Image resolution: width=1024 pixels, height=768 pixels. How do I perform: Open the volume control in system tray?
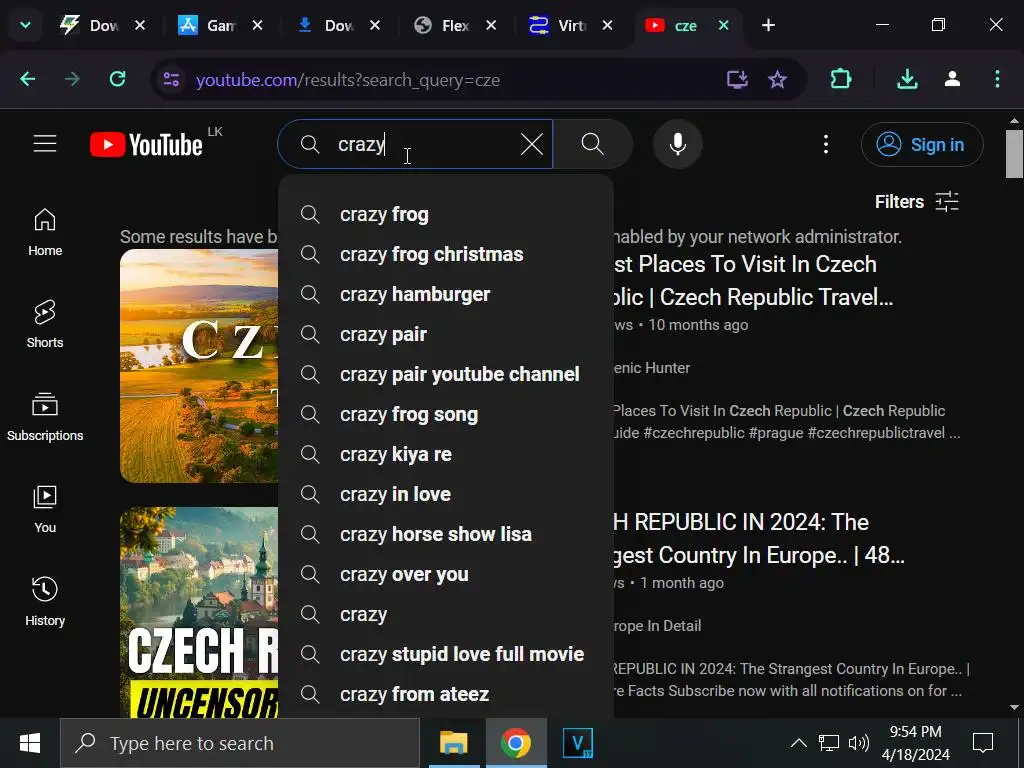858,743
